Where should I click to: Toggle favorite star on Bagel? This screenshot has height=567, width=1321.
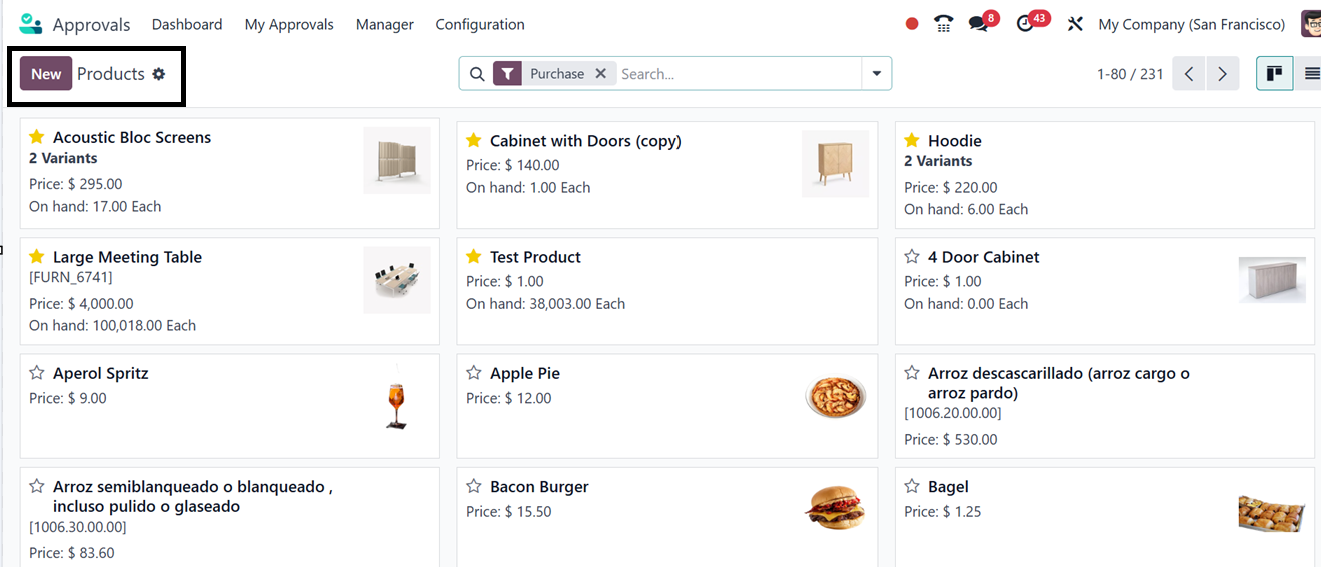(x=912, y=487)
